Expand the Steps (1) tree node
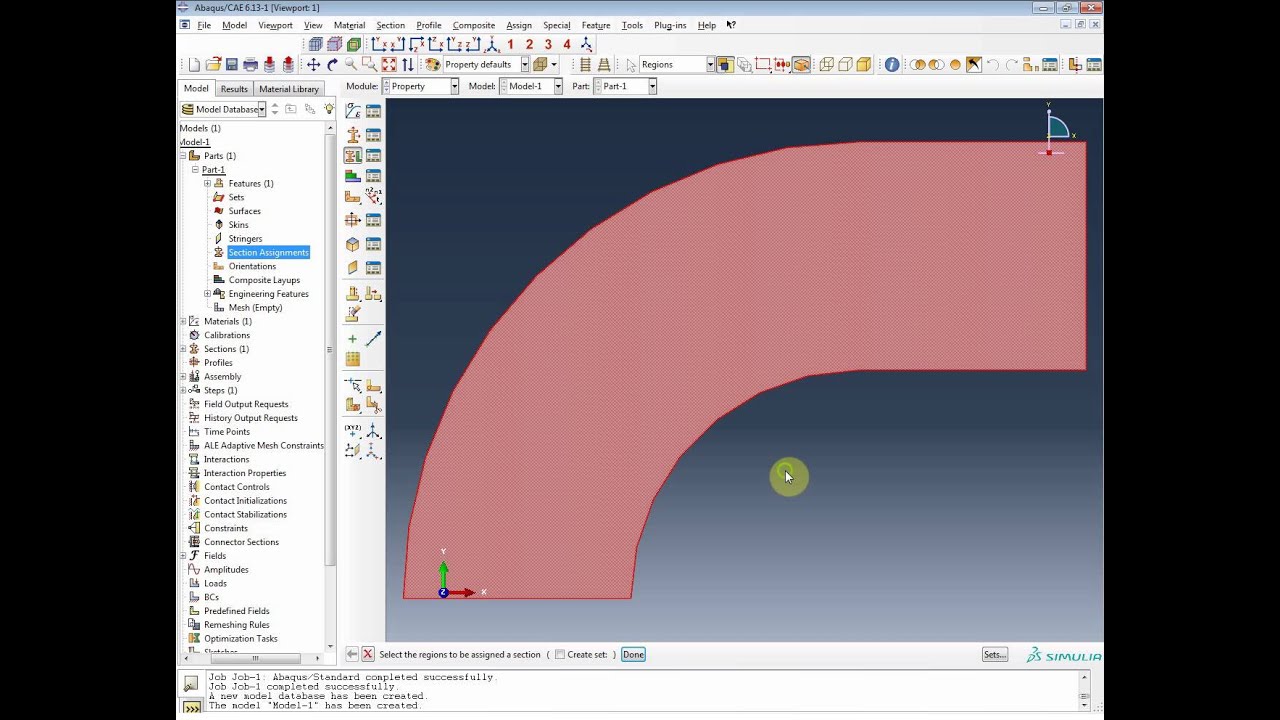1280x720 pixels. (x=183, y=390)
